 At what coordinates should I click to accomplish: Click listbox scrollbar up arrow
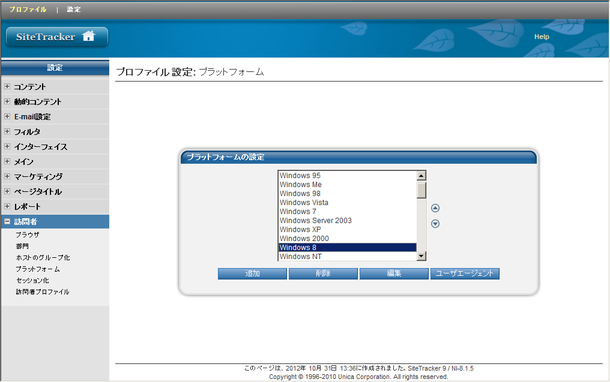pyautogui.click(x=421, y=176)
